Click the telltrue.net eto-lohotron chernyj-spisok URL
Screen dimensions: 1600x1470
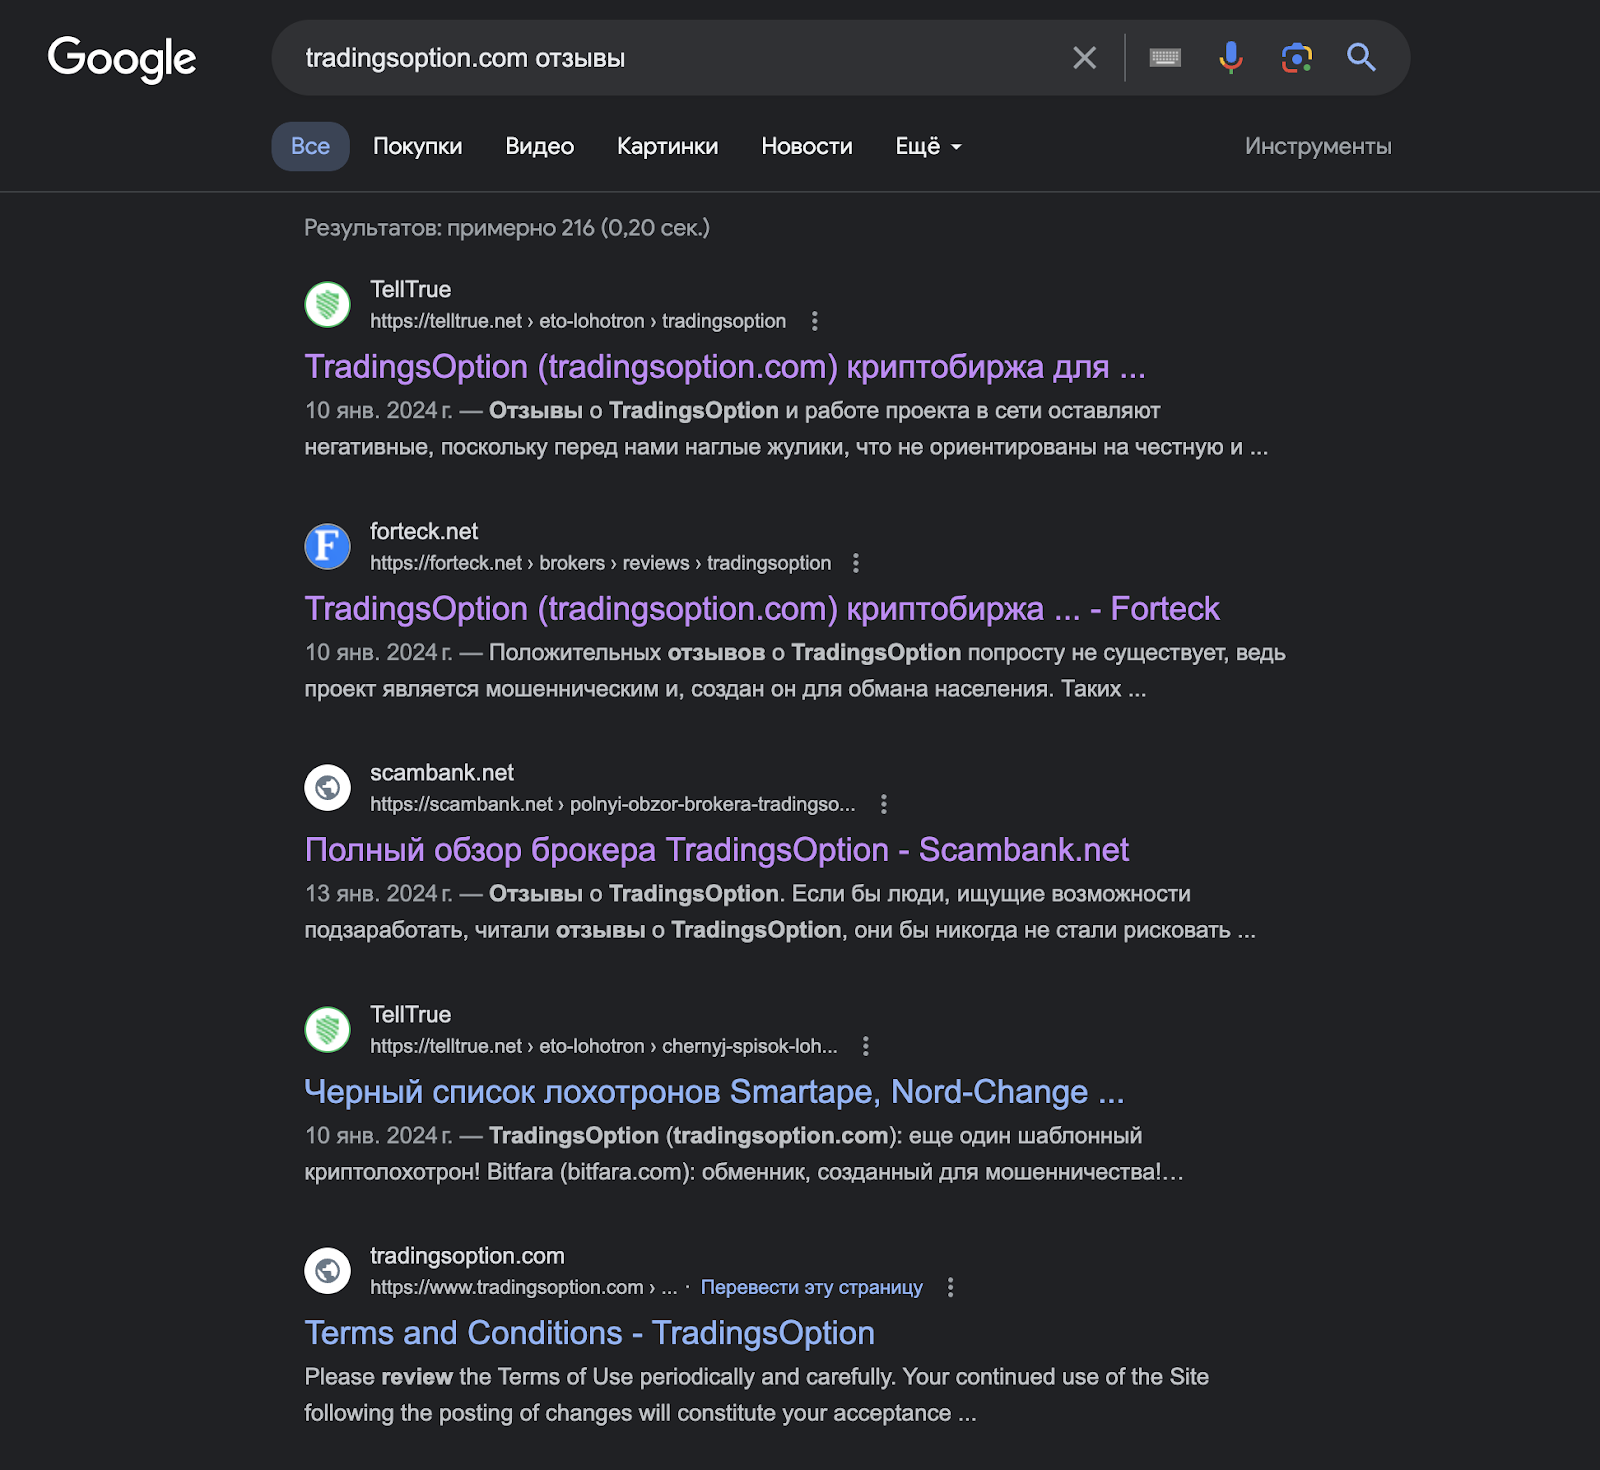point(604,1046)
